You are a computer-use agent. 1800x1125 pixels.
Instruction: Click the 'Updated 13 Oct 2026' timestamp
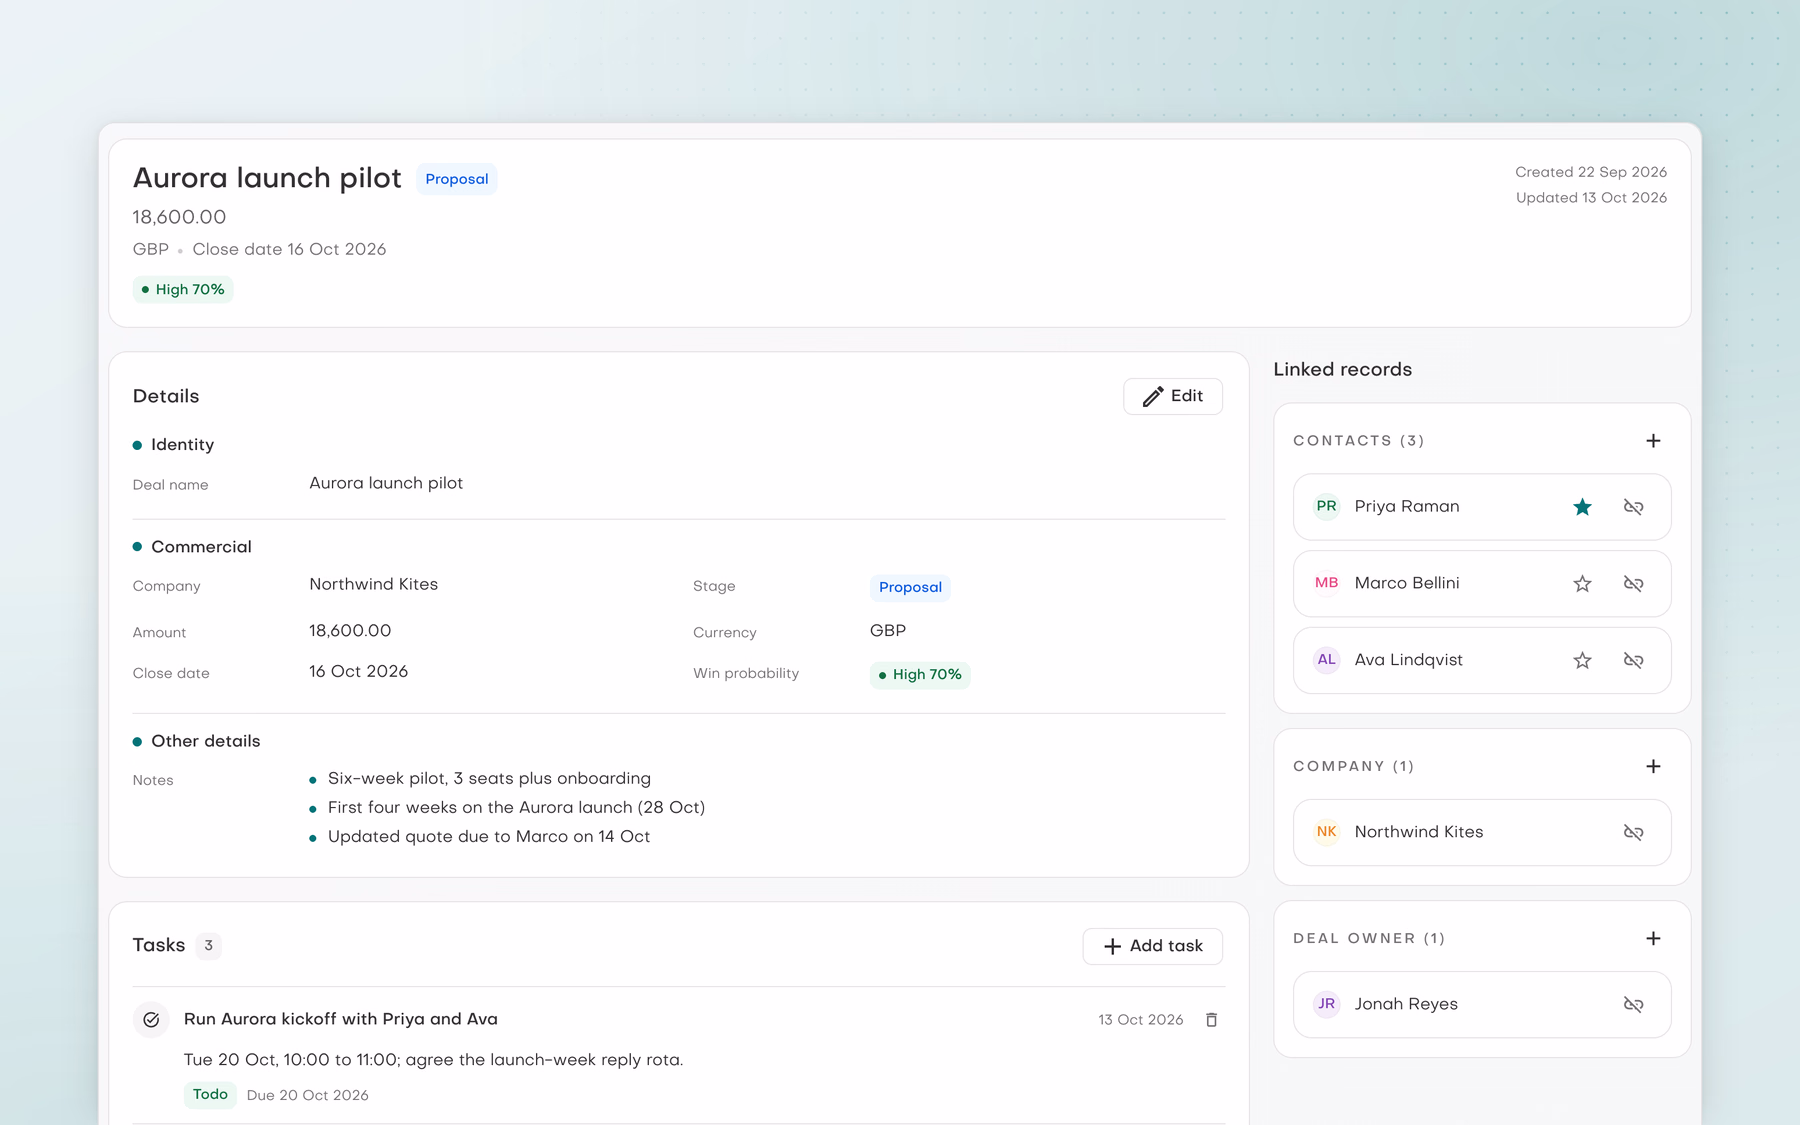pyautogui.click(x=1591, y=198)
